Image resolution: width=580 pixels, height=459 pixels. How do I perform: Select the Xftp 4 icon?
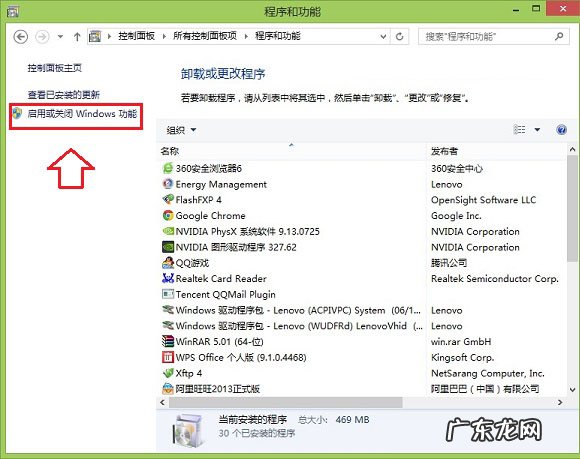(x=168, y=373)
